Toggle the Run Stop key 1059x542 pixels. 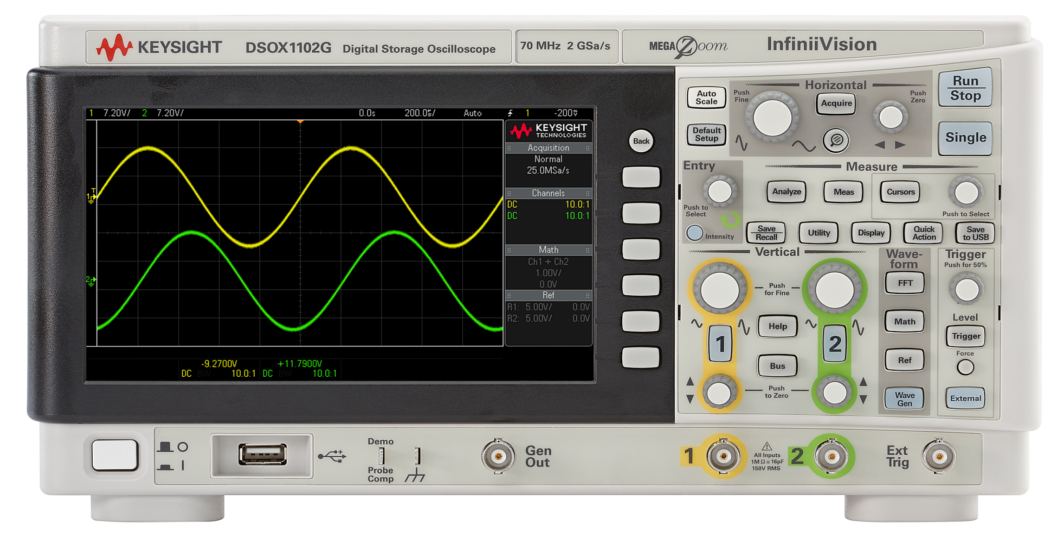point(965,88)
